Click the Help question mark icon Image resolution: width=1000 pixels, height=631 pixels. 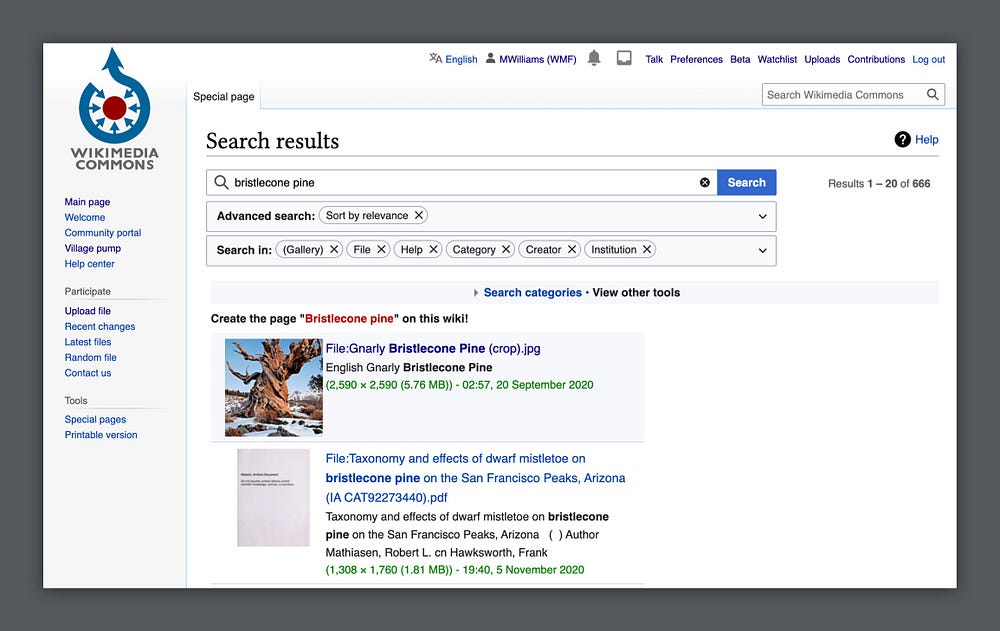point(902,139)
